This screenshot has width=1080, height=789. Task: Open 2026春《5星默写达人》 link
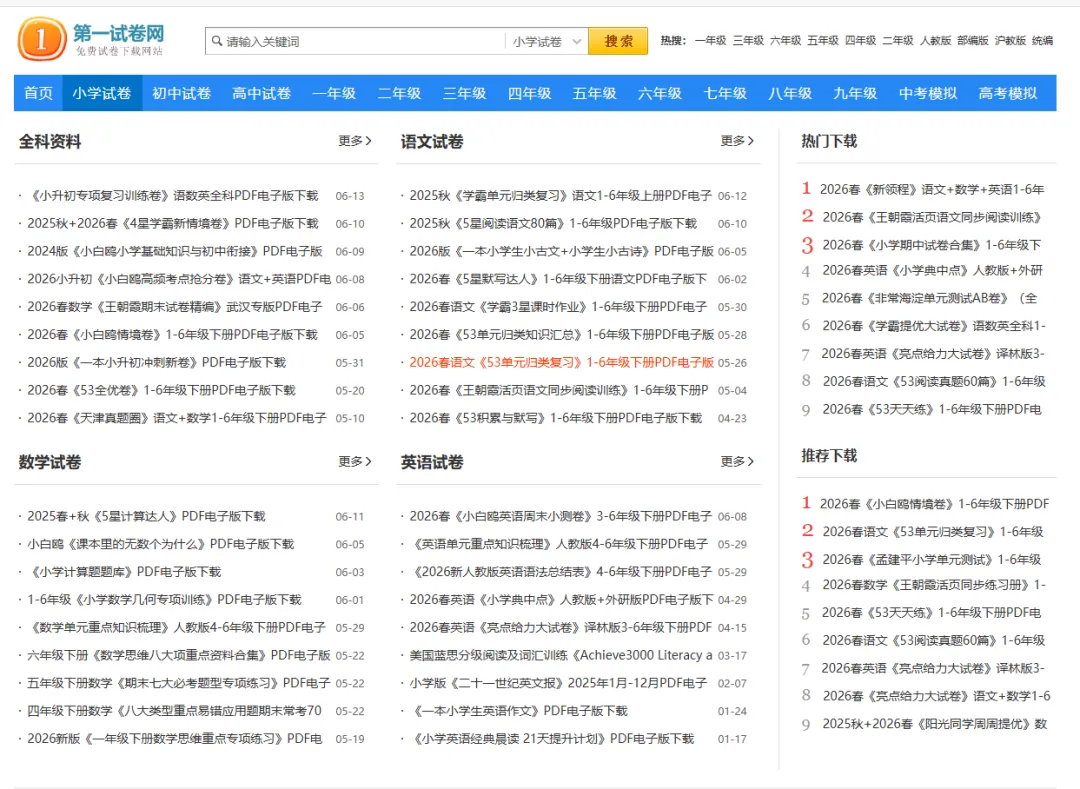click(x=559, y=279)
